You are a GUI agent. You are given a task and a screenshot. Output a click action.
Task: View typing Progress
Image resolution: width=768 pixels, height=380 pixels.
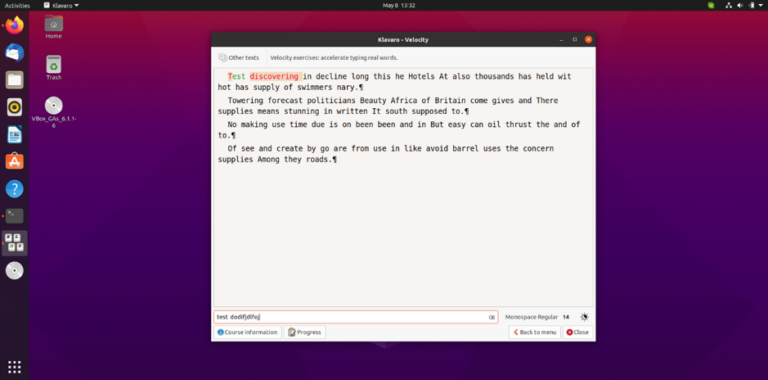(x=305, y=332)
